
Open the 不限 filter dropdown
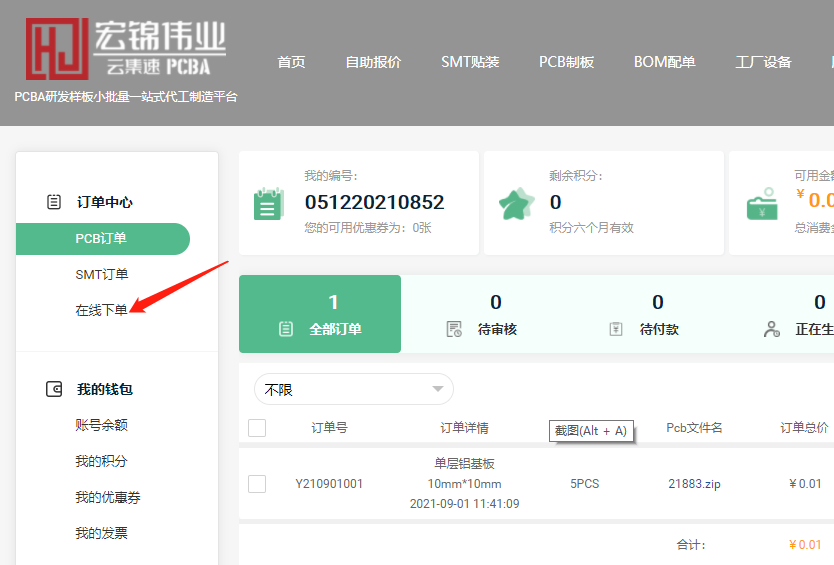354,389
